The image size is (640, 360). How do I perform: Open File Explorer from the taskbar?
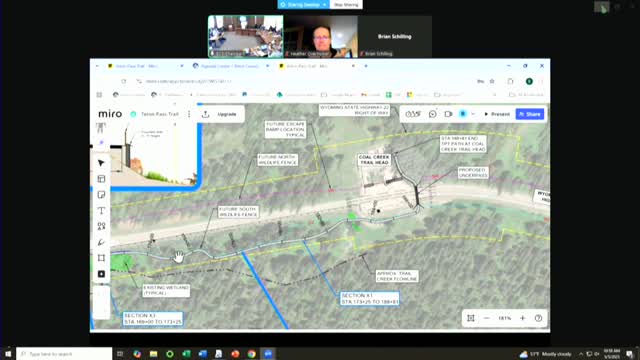tap(153, 353)
